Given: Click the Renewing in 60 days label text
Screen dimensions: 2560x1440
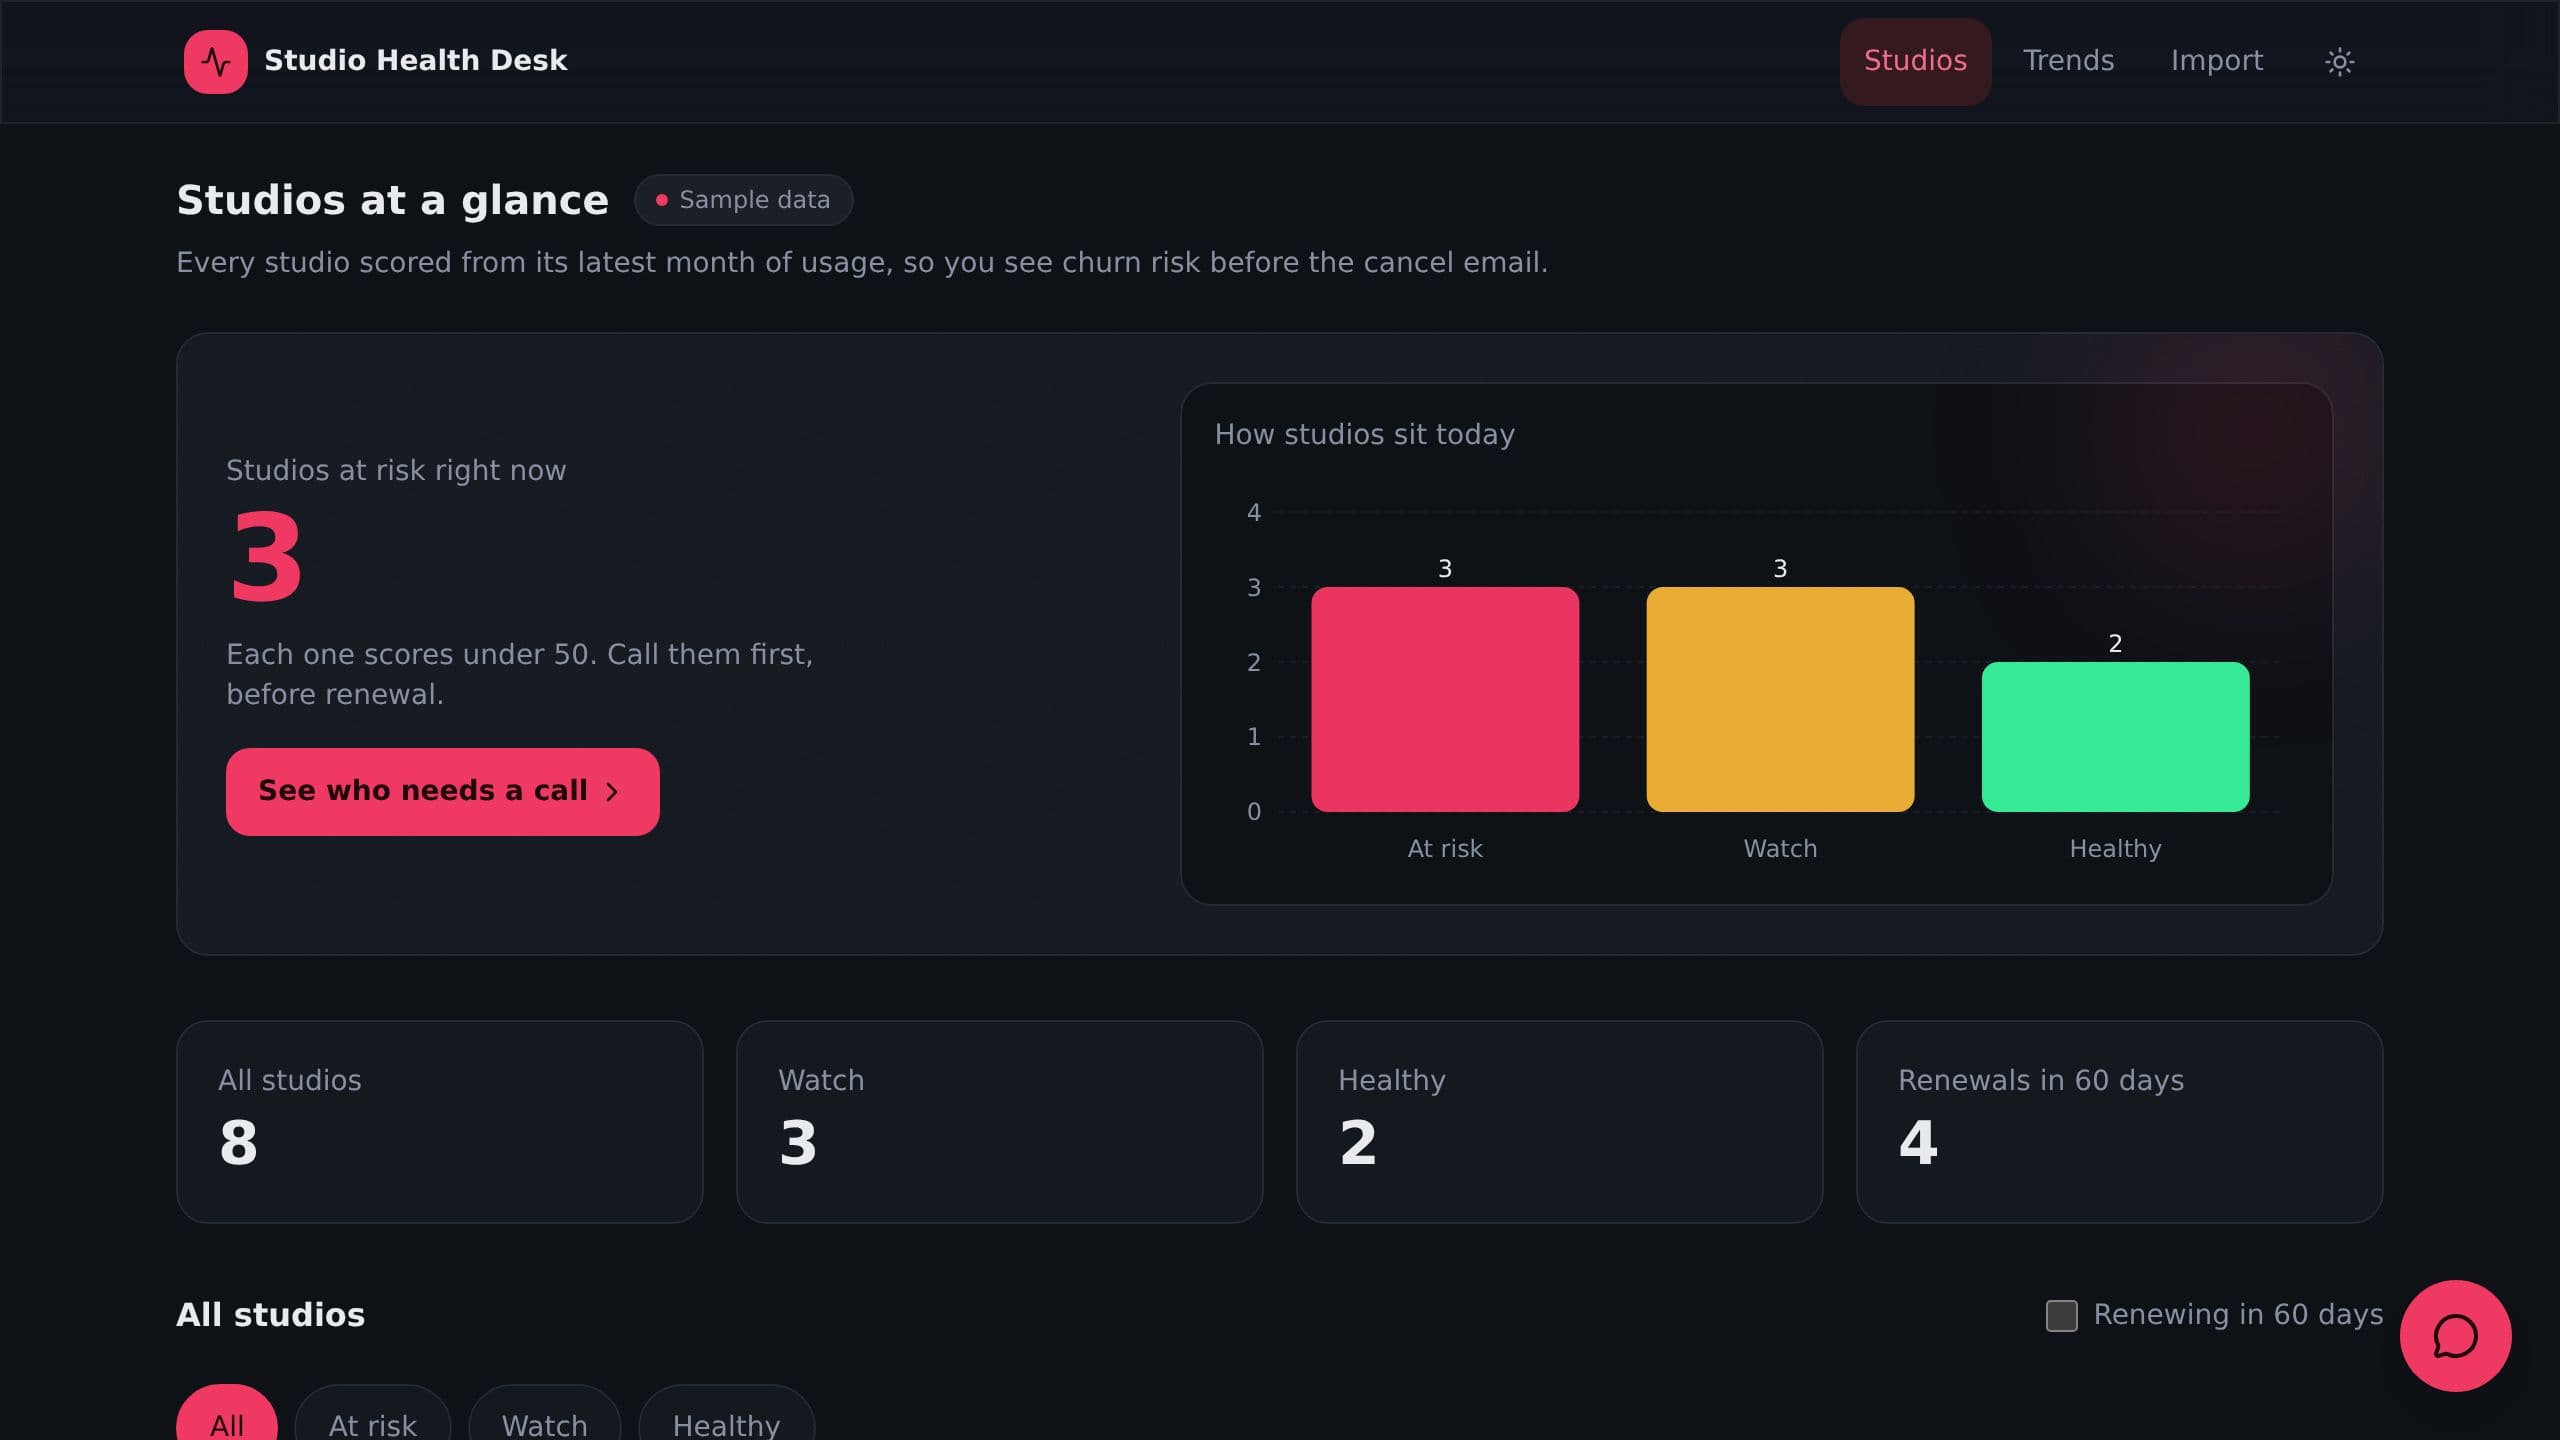Looking at the screenshot, I should 2238,1315.
